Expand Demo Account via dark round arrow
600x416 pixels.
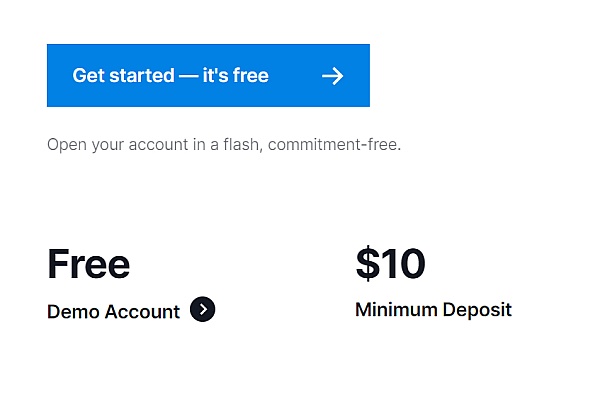202,309
